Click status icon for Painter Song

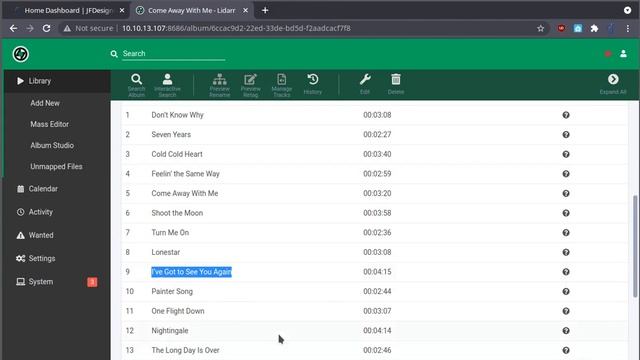(566, 291)
